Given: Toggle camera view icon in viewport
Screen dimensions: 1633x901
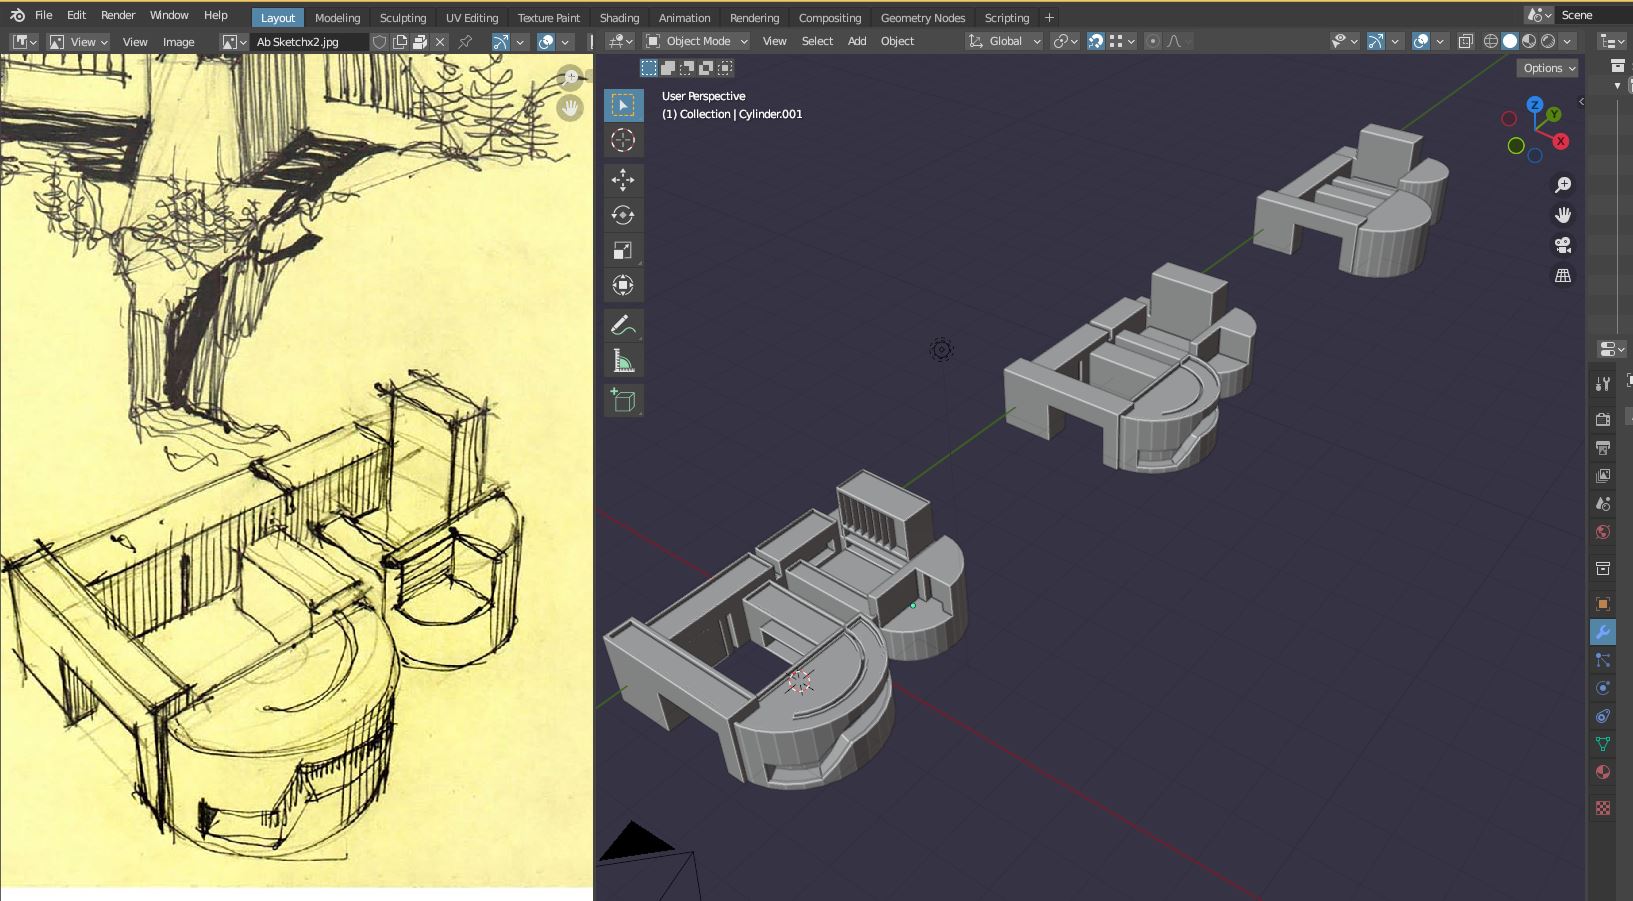Looking at the screenshot, I should [1563, 245].
